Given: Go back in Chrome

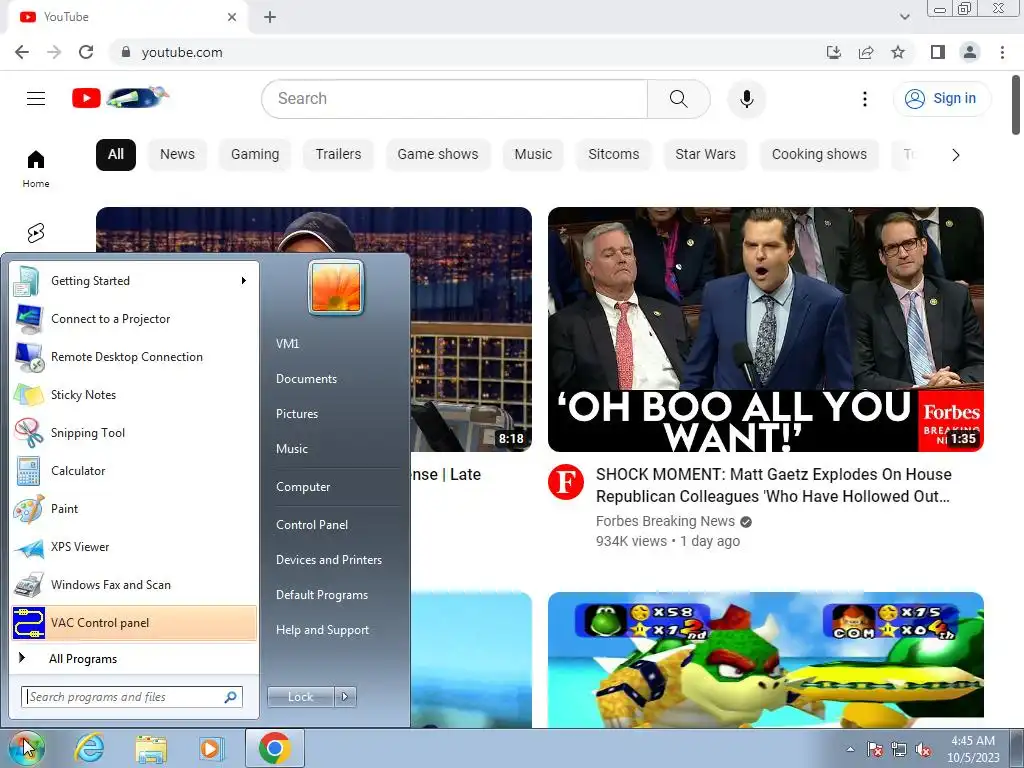Looking at the screenshot, I should click(x=22, y=52).
